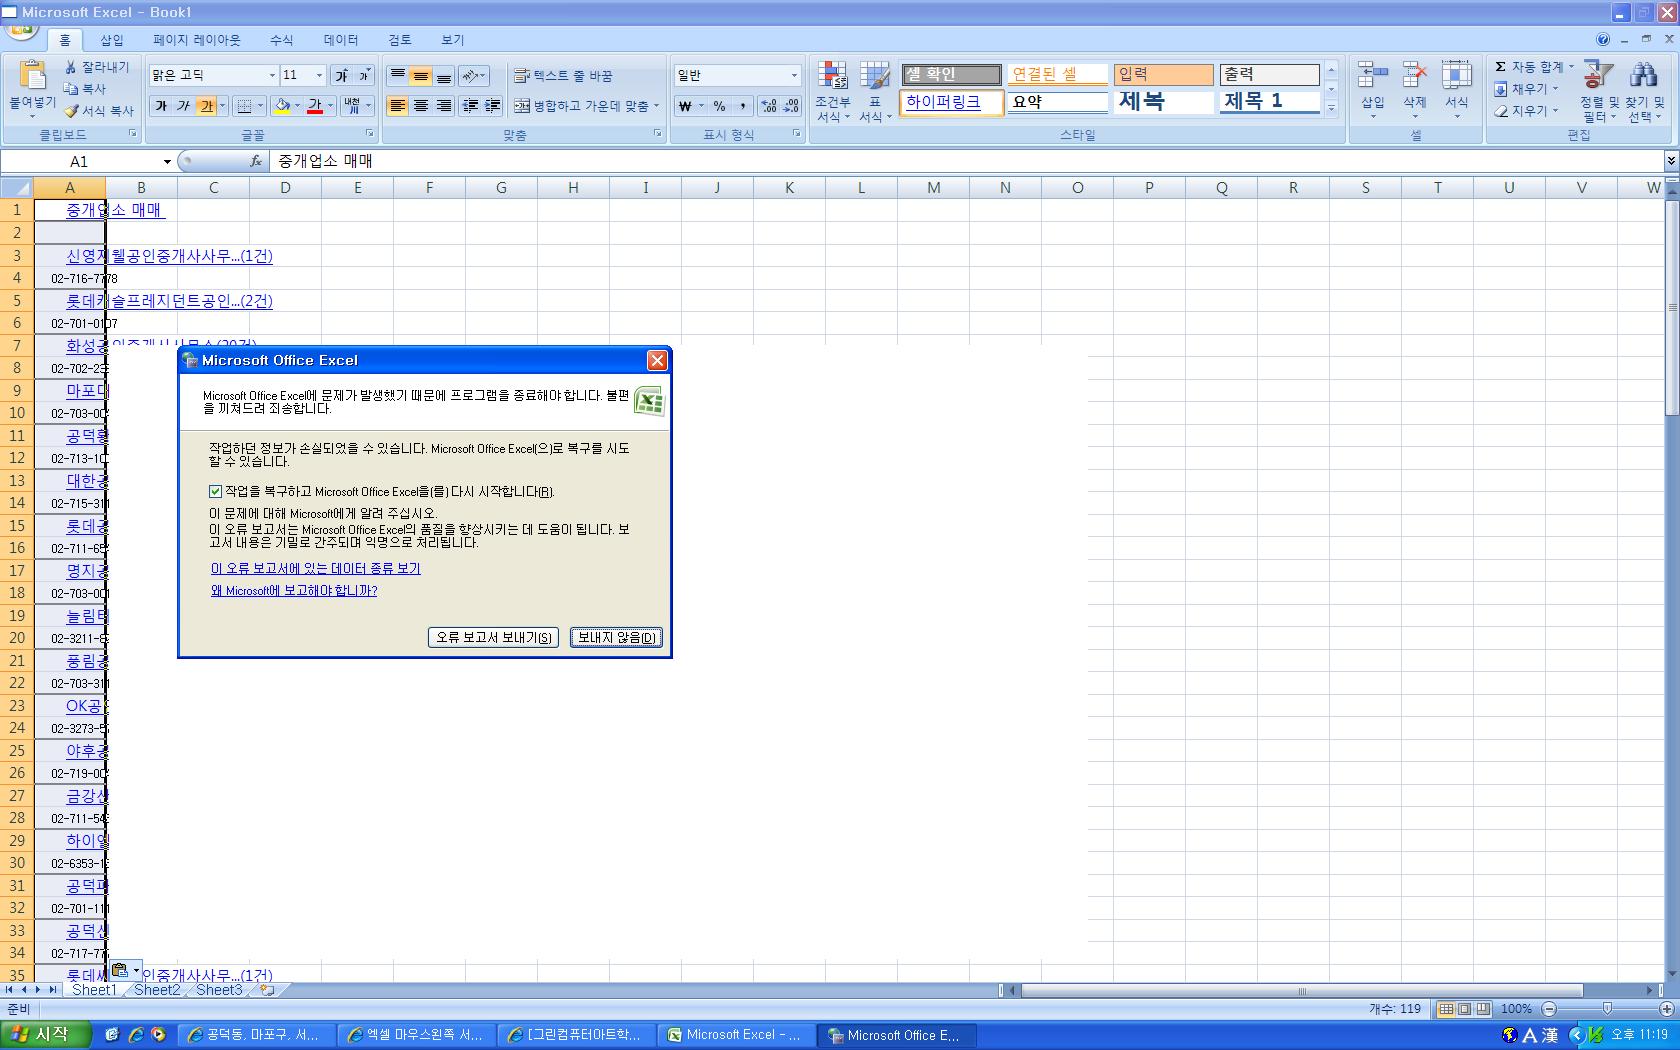The image size is (1680, 1050).
Task: Click the decrease decimal icon
Action: pyautogui.click(x=791, y=106)
